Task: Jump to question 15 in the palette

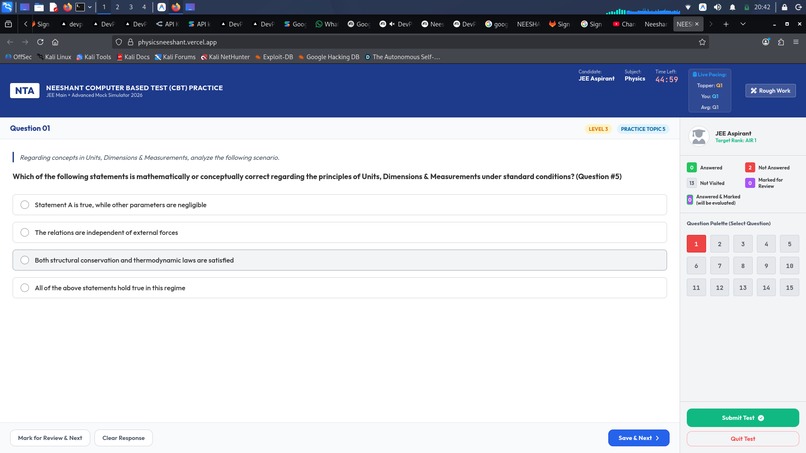Action: click(x=790, y=287)
